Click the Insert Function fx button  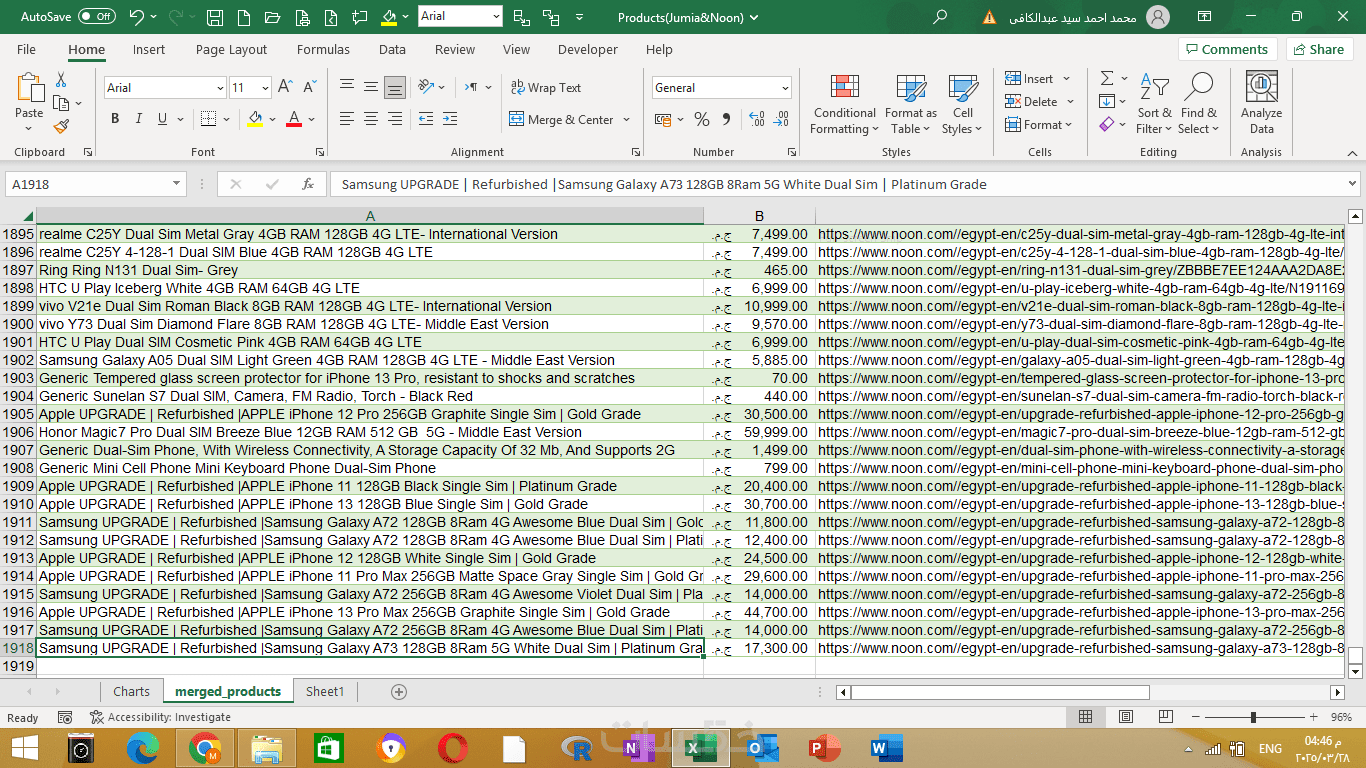point(308,184)
